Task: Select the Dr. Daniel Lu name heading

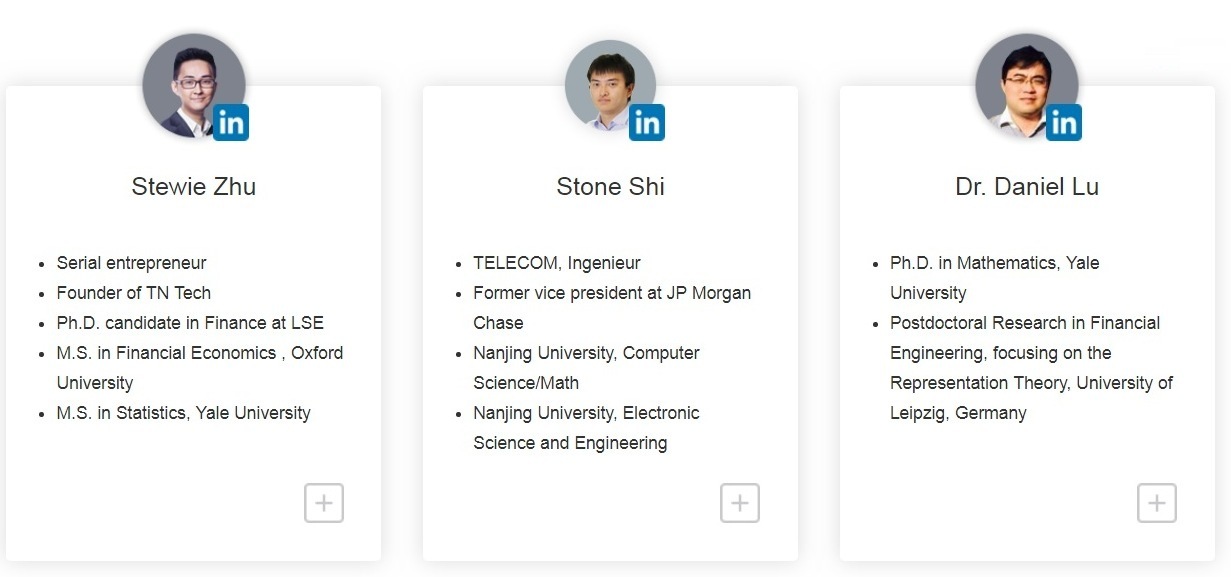Action: tap(1027, 187)
